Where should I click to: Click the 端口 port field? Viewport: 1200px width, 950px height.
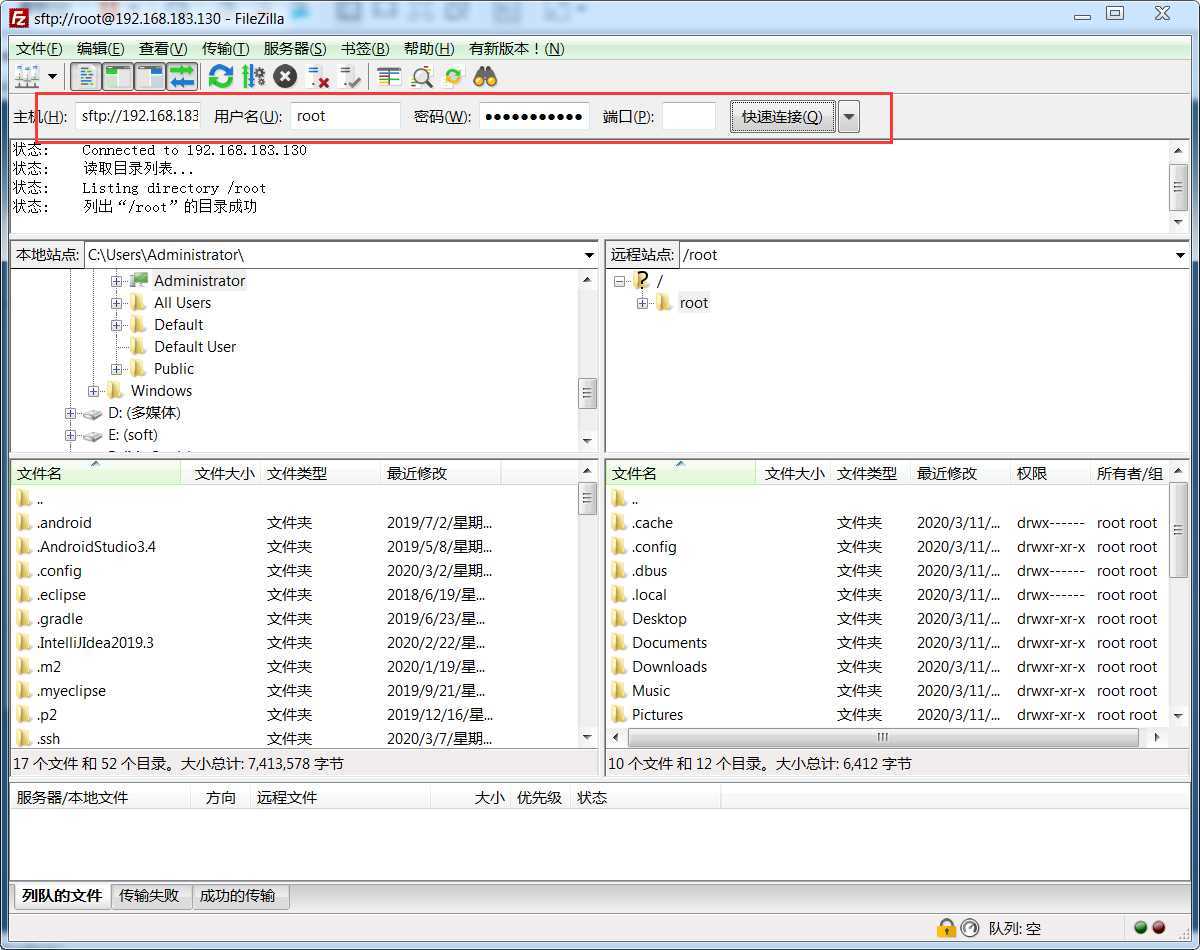(x=689, y=116)
